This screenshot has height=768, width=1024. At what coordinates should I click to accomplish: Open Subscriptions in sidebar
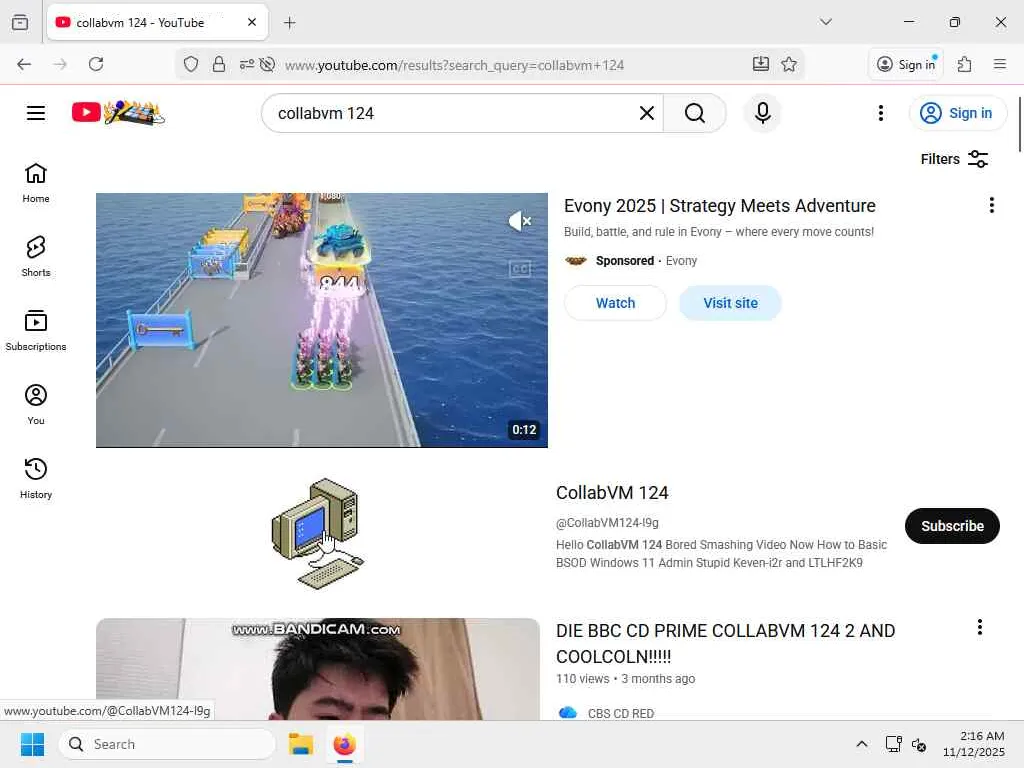coord(36,330)
